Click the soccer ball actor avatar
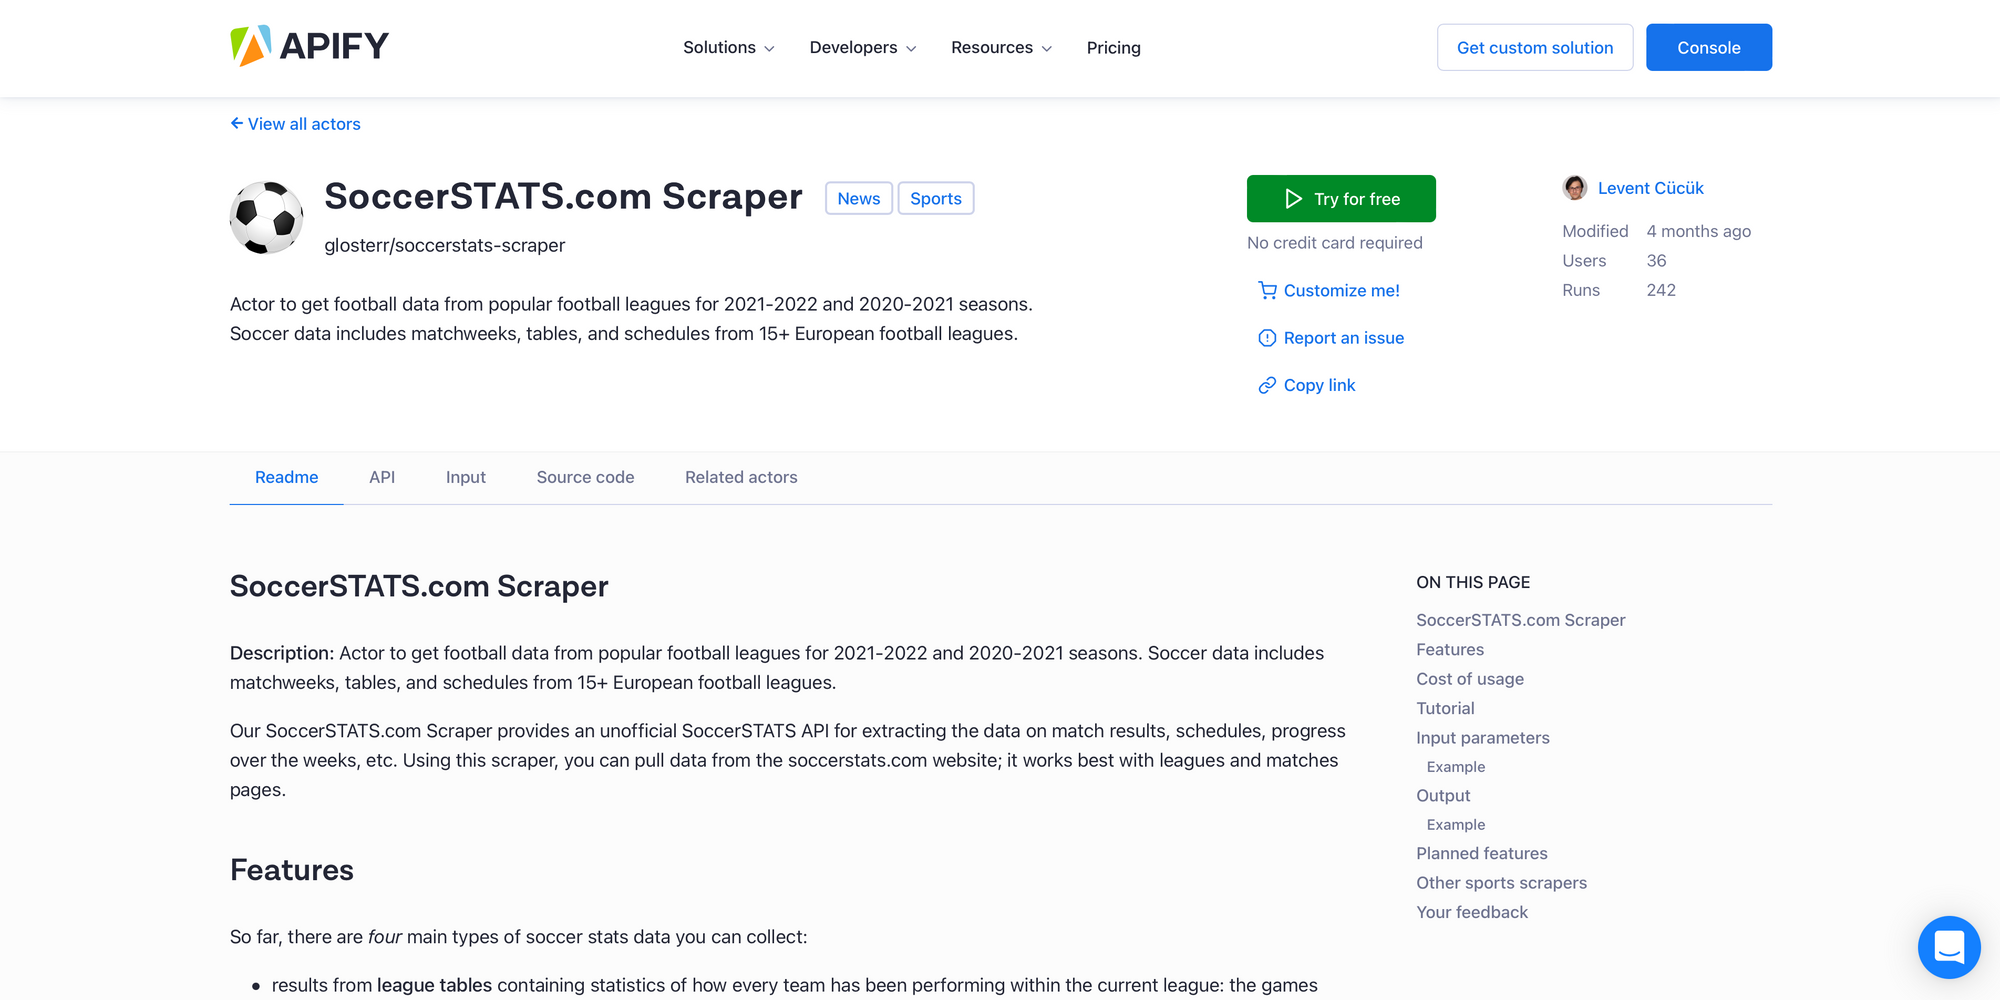 click(x=266, y=216)
